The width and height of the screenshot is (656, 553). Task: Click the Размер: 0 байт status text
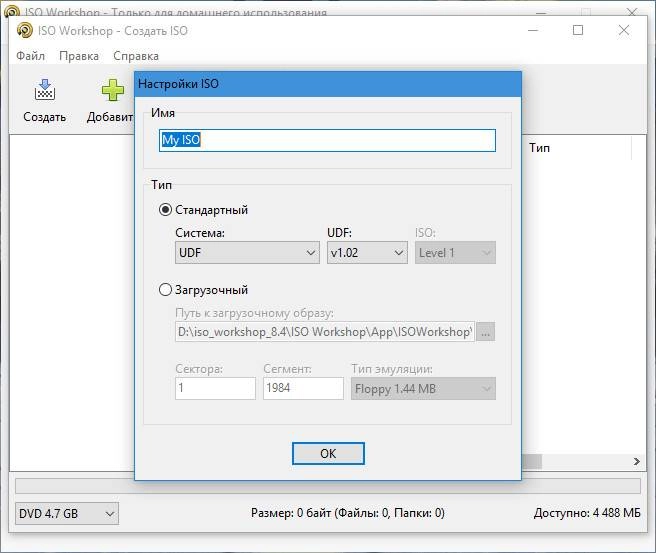pyautogui.click(x=348, y=513)
